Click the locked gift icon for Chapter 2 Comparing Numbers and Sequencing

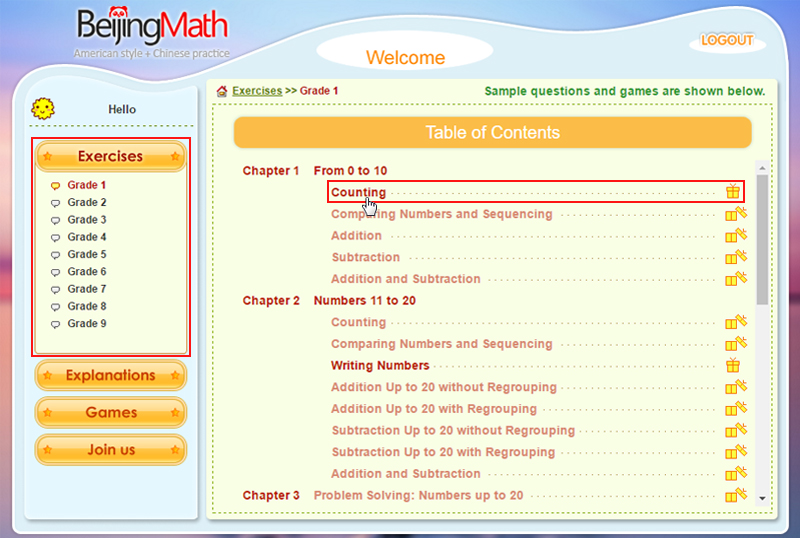[736, 344]
